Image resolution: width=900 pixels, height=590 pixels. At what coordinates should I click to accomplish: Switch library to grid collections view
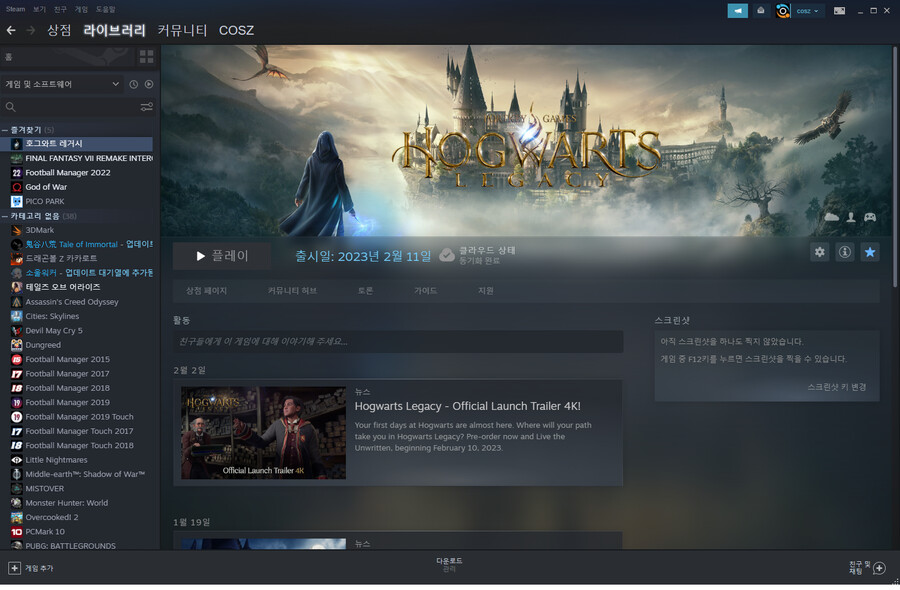pyautogui.click(x=147, y=57)
